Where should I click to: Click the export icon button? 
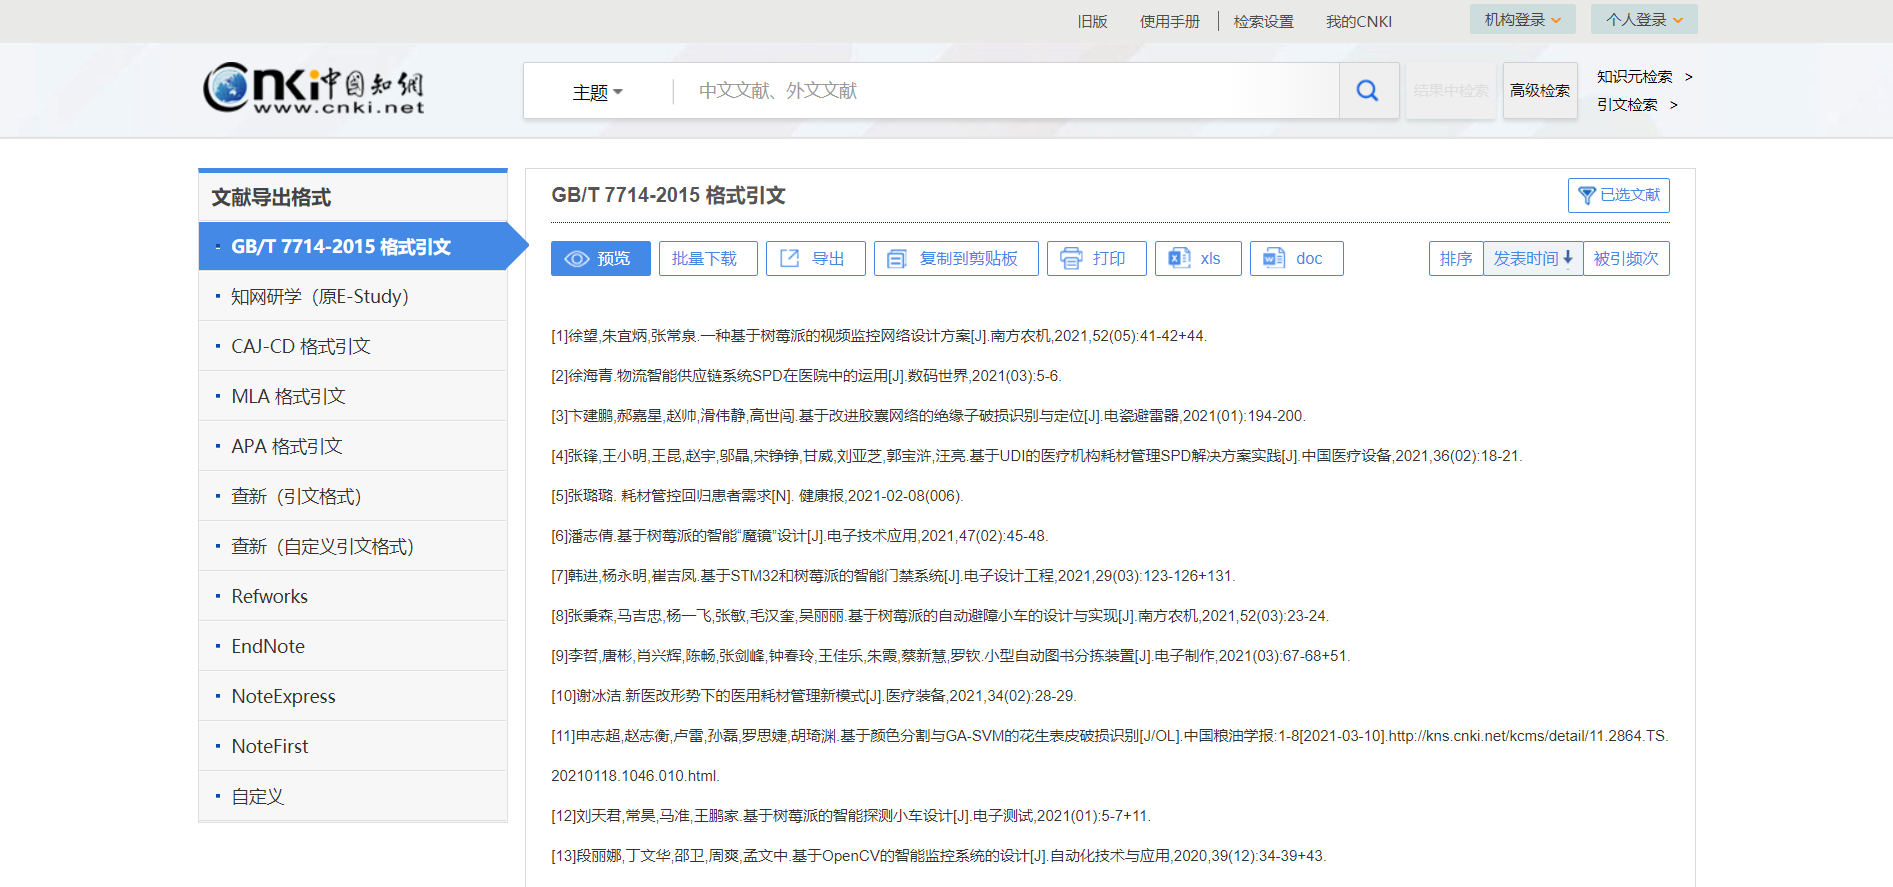point(815,258)
